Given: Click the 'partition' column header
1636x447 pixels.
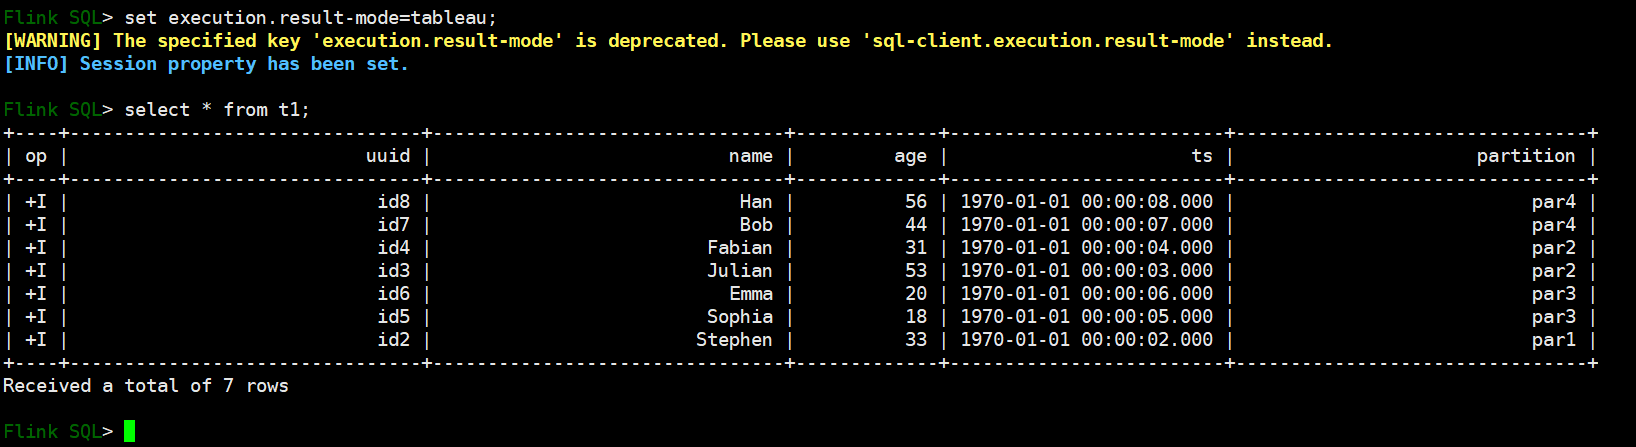Looking at the screenshot, I should pos(1525,156).
